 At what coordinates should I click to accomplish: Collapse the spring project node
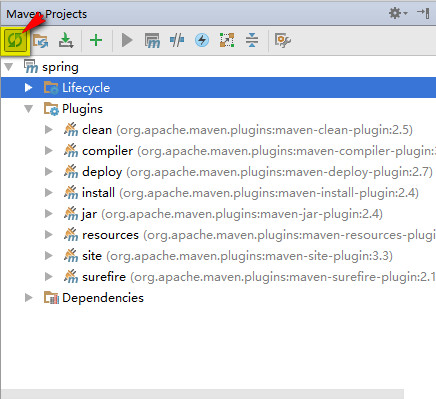[x=9, y=67]
